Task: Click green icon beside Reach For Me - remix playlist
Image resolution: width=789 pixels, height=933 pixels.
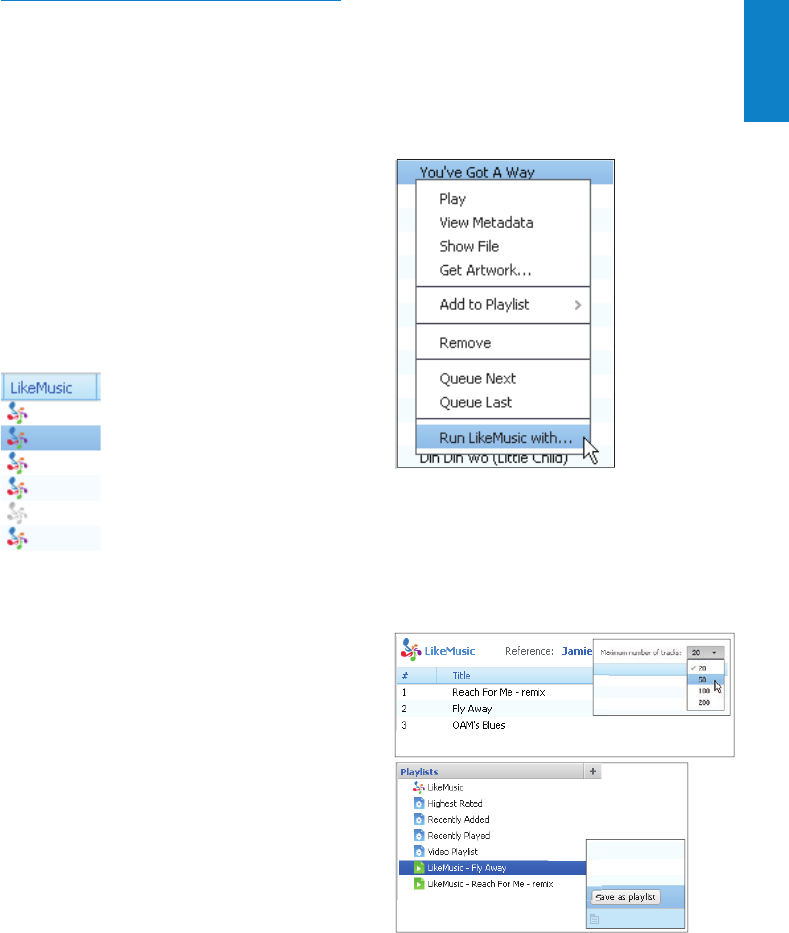Action: (419, 884)
